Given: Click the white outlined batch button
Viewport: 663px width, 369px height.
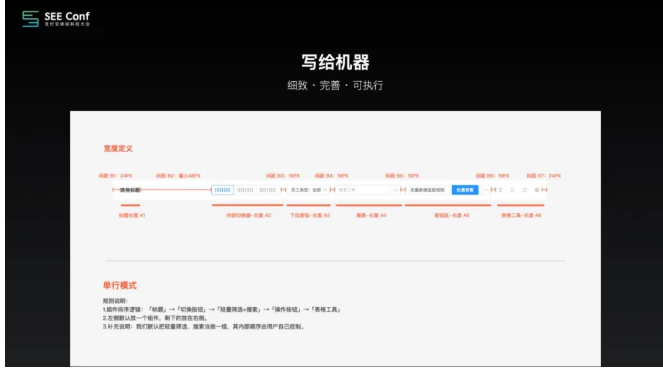Looking at the screenshot, I should [x=427, y=190].
